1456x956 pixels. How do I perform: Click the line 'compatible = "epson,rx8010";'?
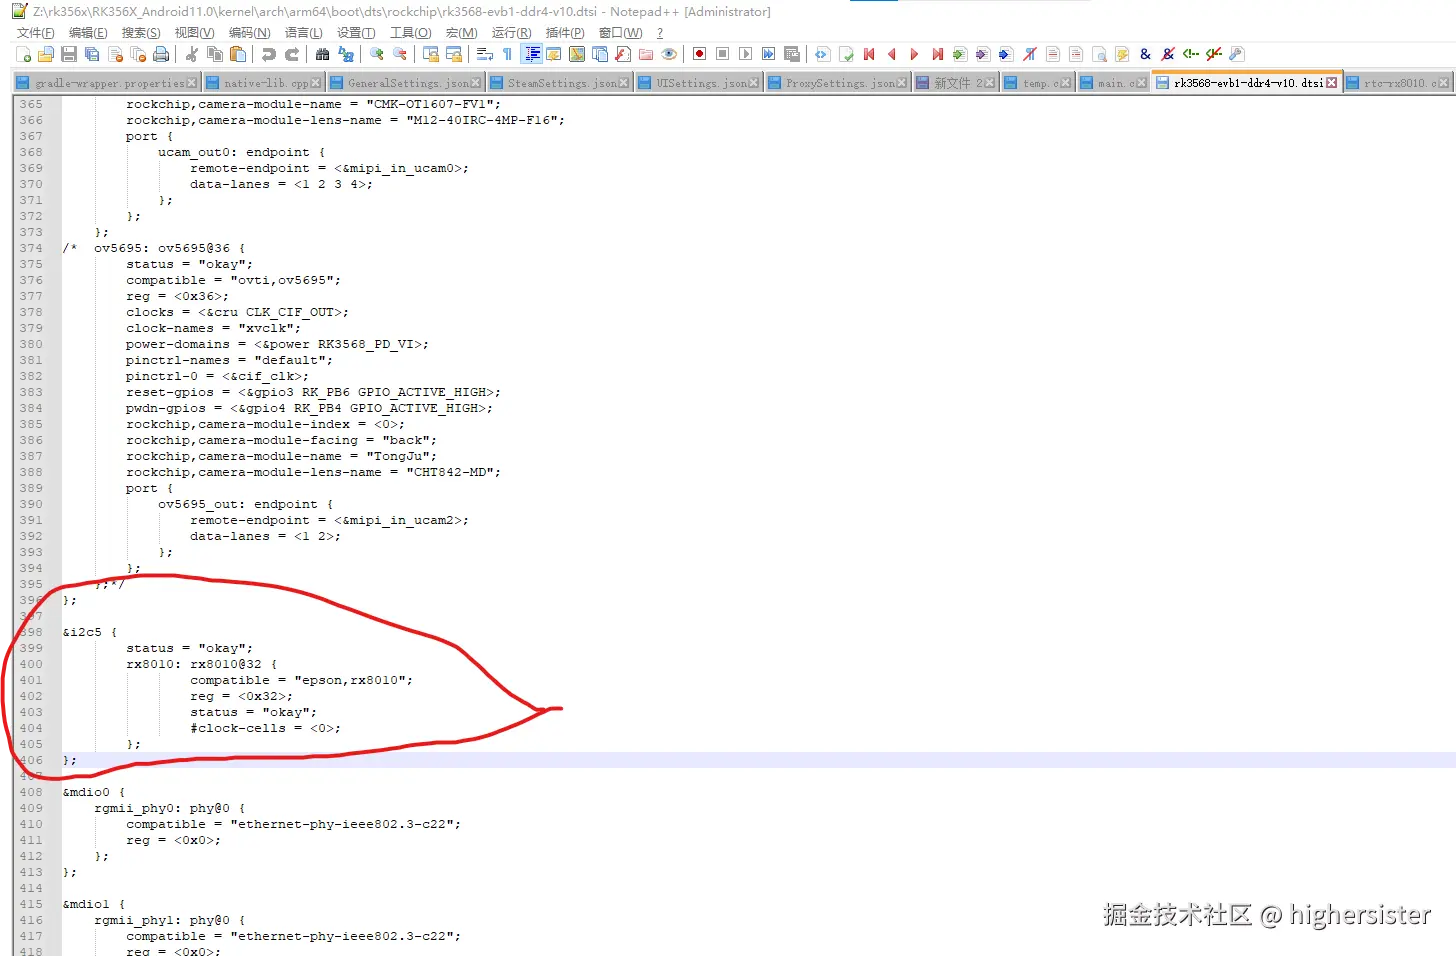301,680
